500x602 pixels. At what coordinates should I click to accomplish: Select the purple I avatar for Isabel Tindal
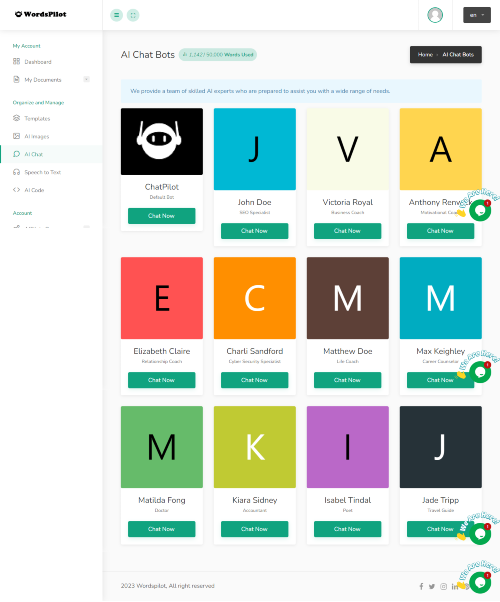coord(348,447)
